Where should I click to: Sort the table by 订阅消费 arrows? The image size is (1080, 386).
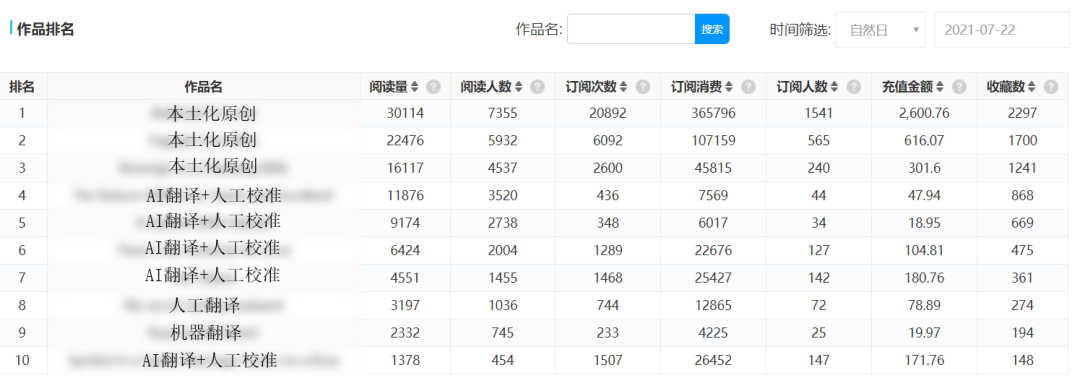(729, 87)
